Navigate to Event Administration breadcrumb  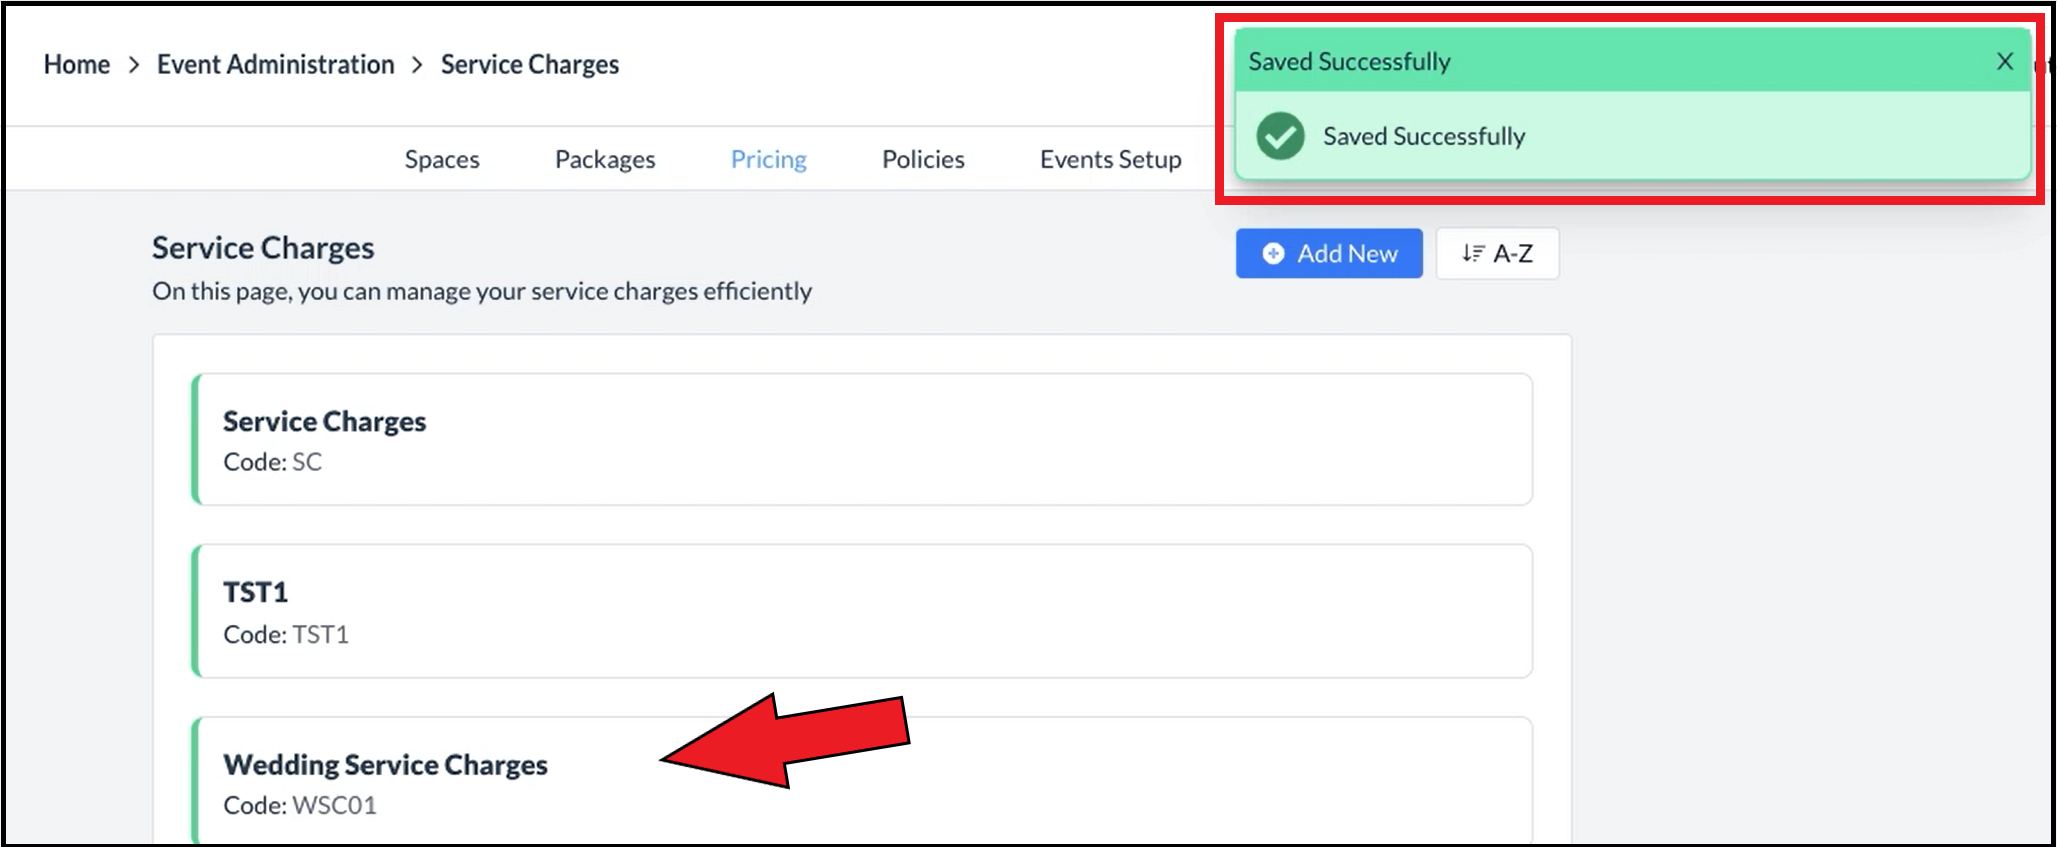pyautogui.click(x=275, y=65)
